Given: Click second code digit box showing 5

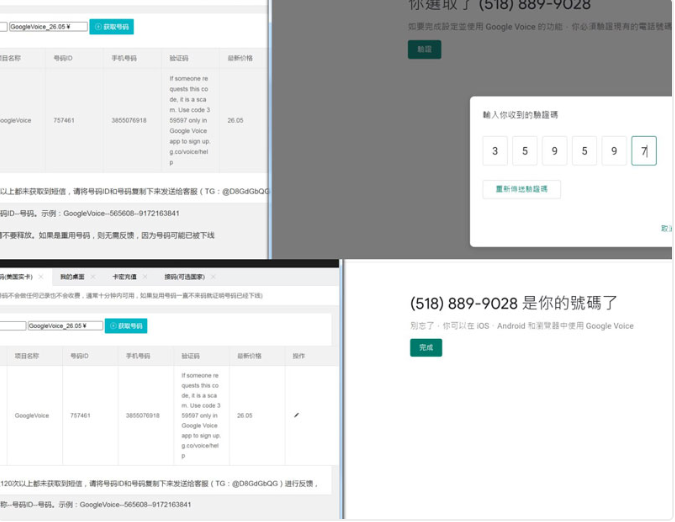Looking at the screenshot, I should click(525, 151).
